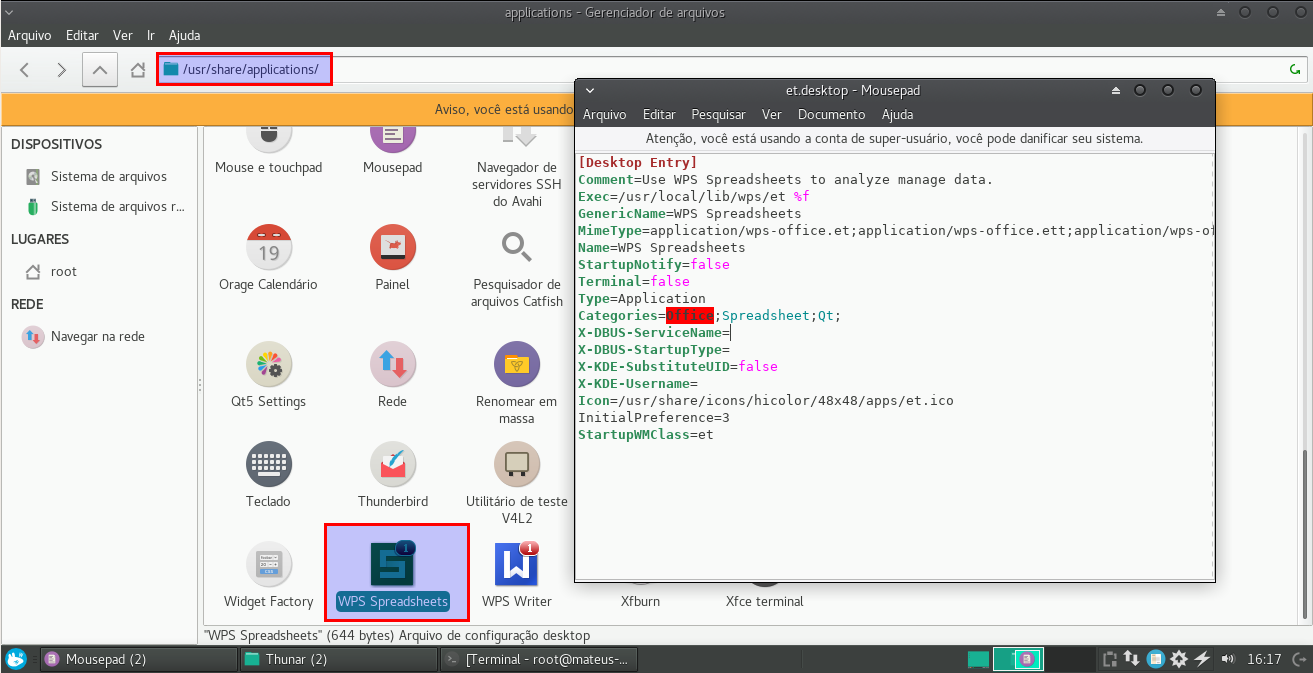Open Arquivo menu in file manager
Screen dimensions: 1313x673
point(30,35)
